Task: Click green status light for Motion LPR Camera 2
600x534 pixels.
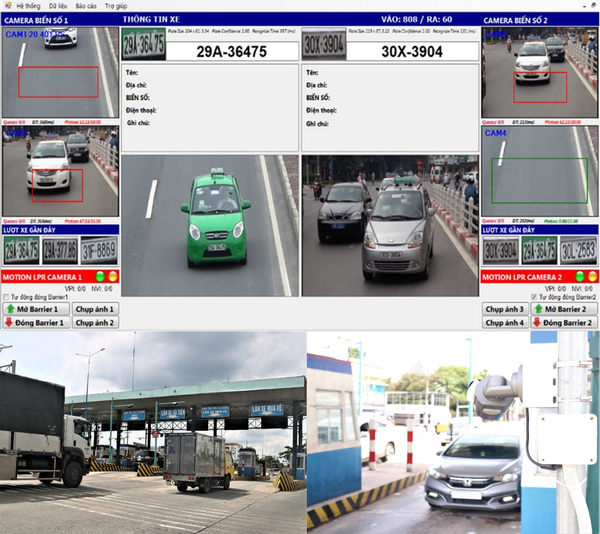Action: click(x=578, y=276)
